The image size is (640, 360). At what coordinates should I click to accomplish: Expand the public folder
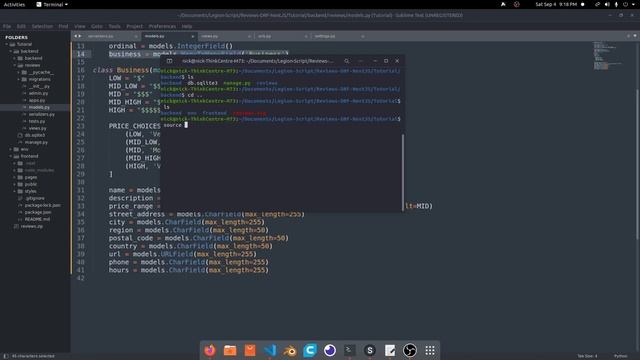point(14,184)
